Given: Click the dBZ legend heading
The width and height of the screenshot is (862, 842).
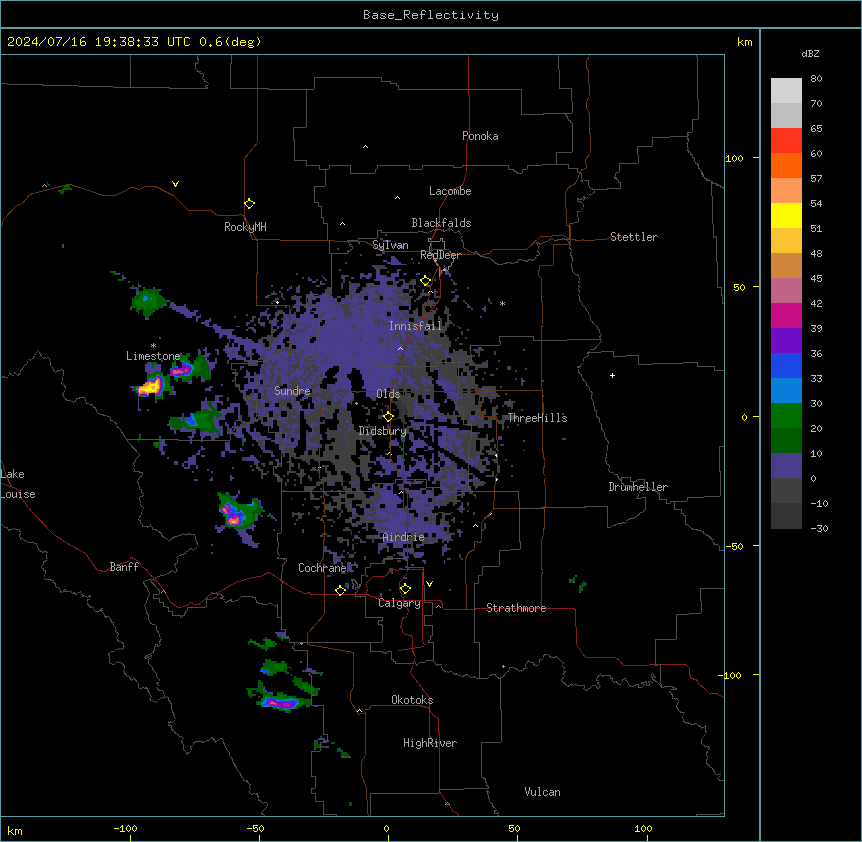Looking at the screenshot, I should pos(810,54).
